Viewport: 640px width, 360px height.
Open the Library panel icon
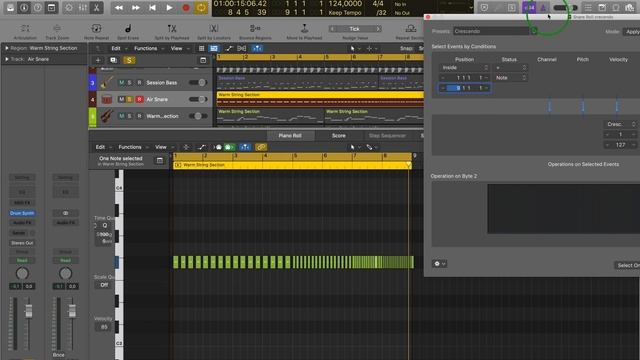pyautogui.click(x=10, y=8)
